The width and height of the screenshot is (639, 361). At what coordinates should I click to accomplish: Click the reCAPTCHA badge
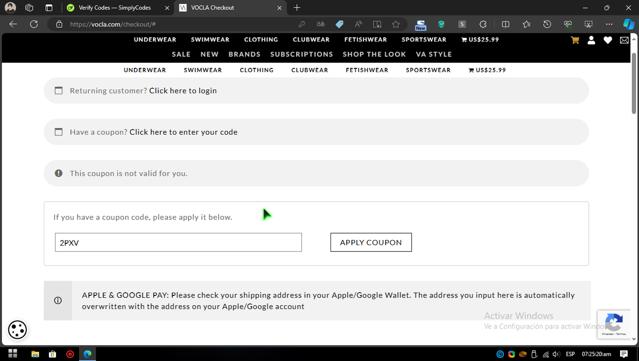(x=613, y=324)
